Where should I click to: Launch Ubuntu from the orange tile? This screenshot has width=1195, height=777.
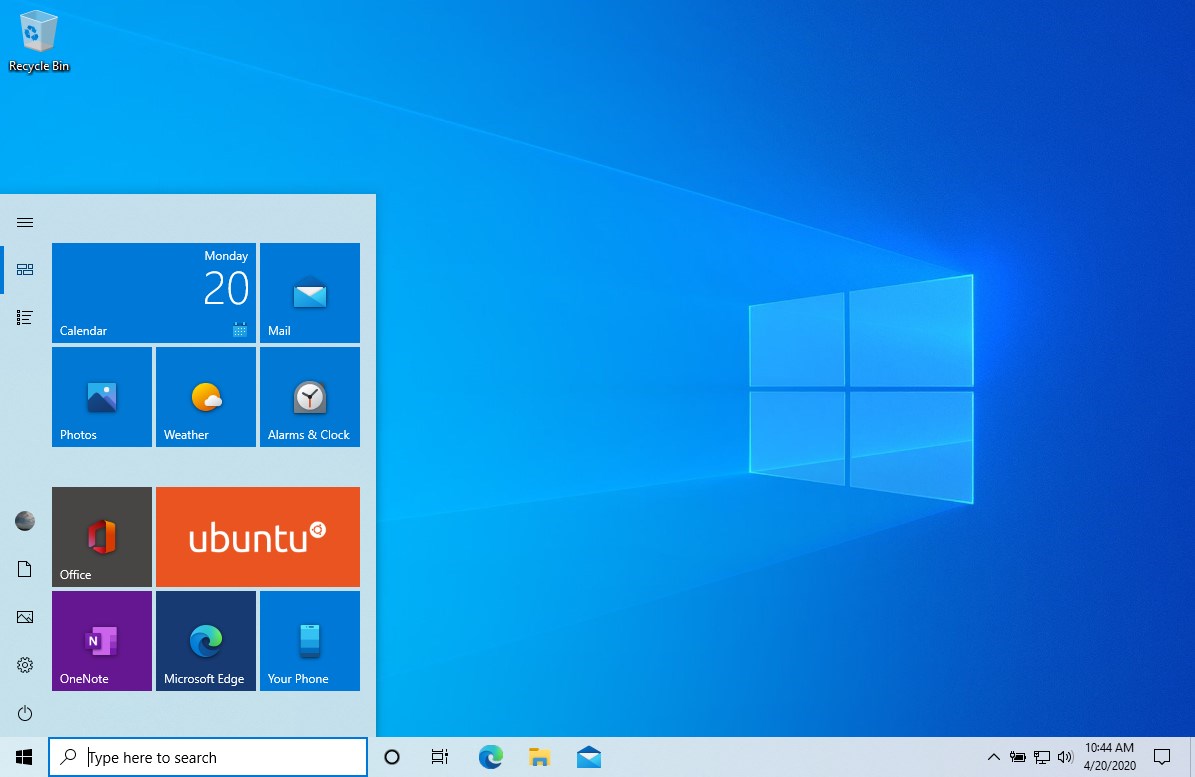click(x=257, y=536)
